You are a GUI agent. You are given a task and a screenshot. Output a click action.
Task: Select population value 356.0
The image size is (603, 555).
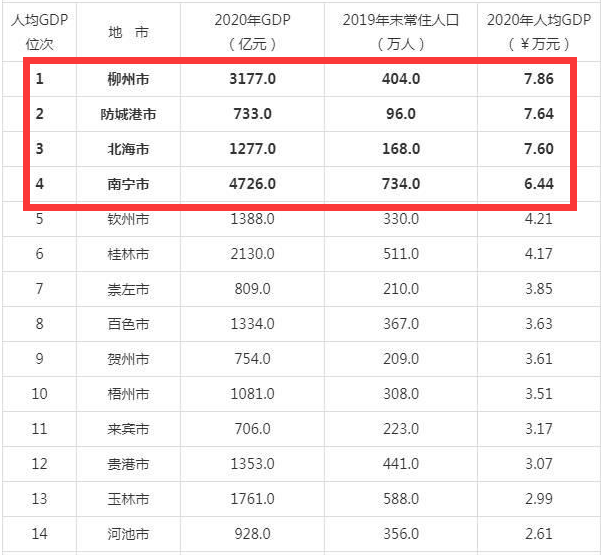point(401,534)
